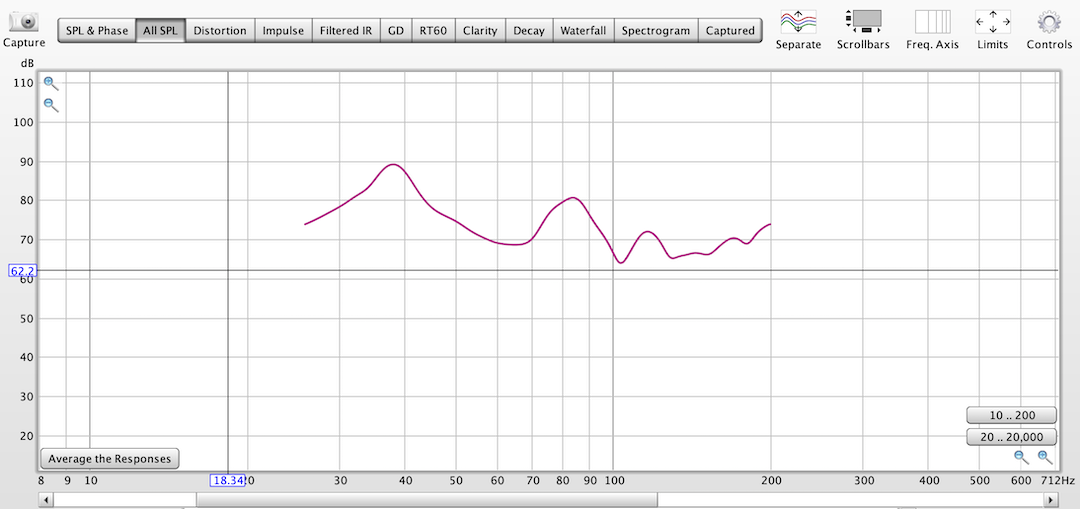Click the horizontal scrollbar below the graph
The width and height of the screenshot is (1080, 509).
(427, 499)
